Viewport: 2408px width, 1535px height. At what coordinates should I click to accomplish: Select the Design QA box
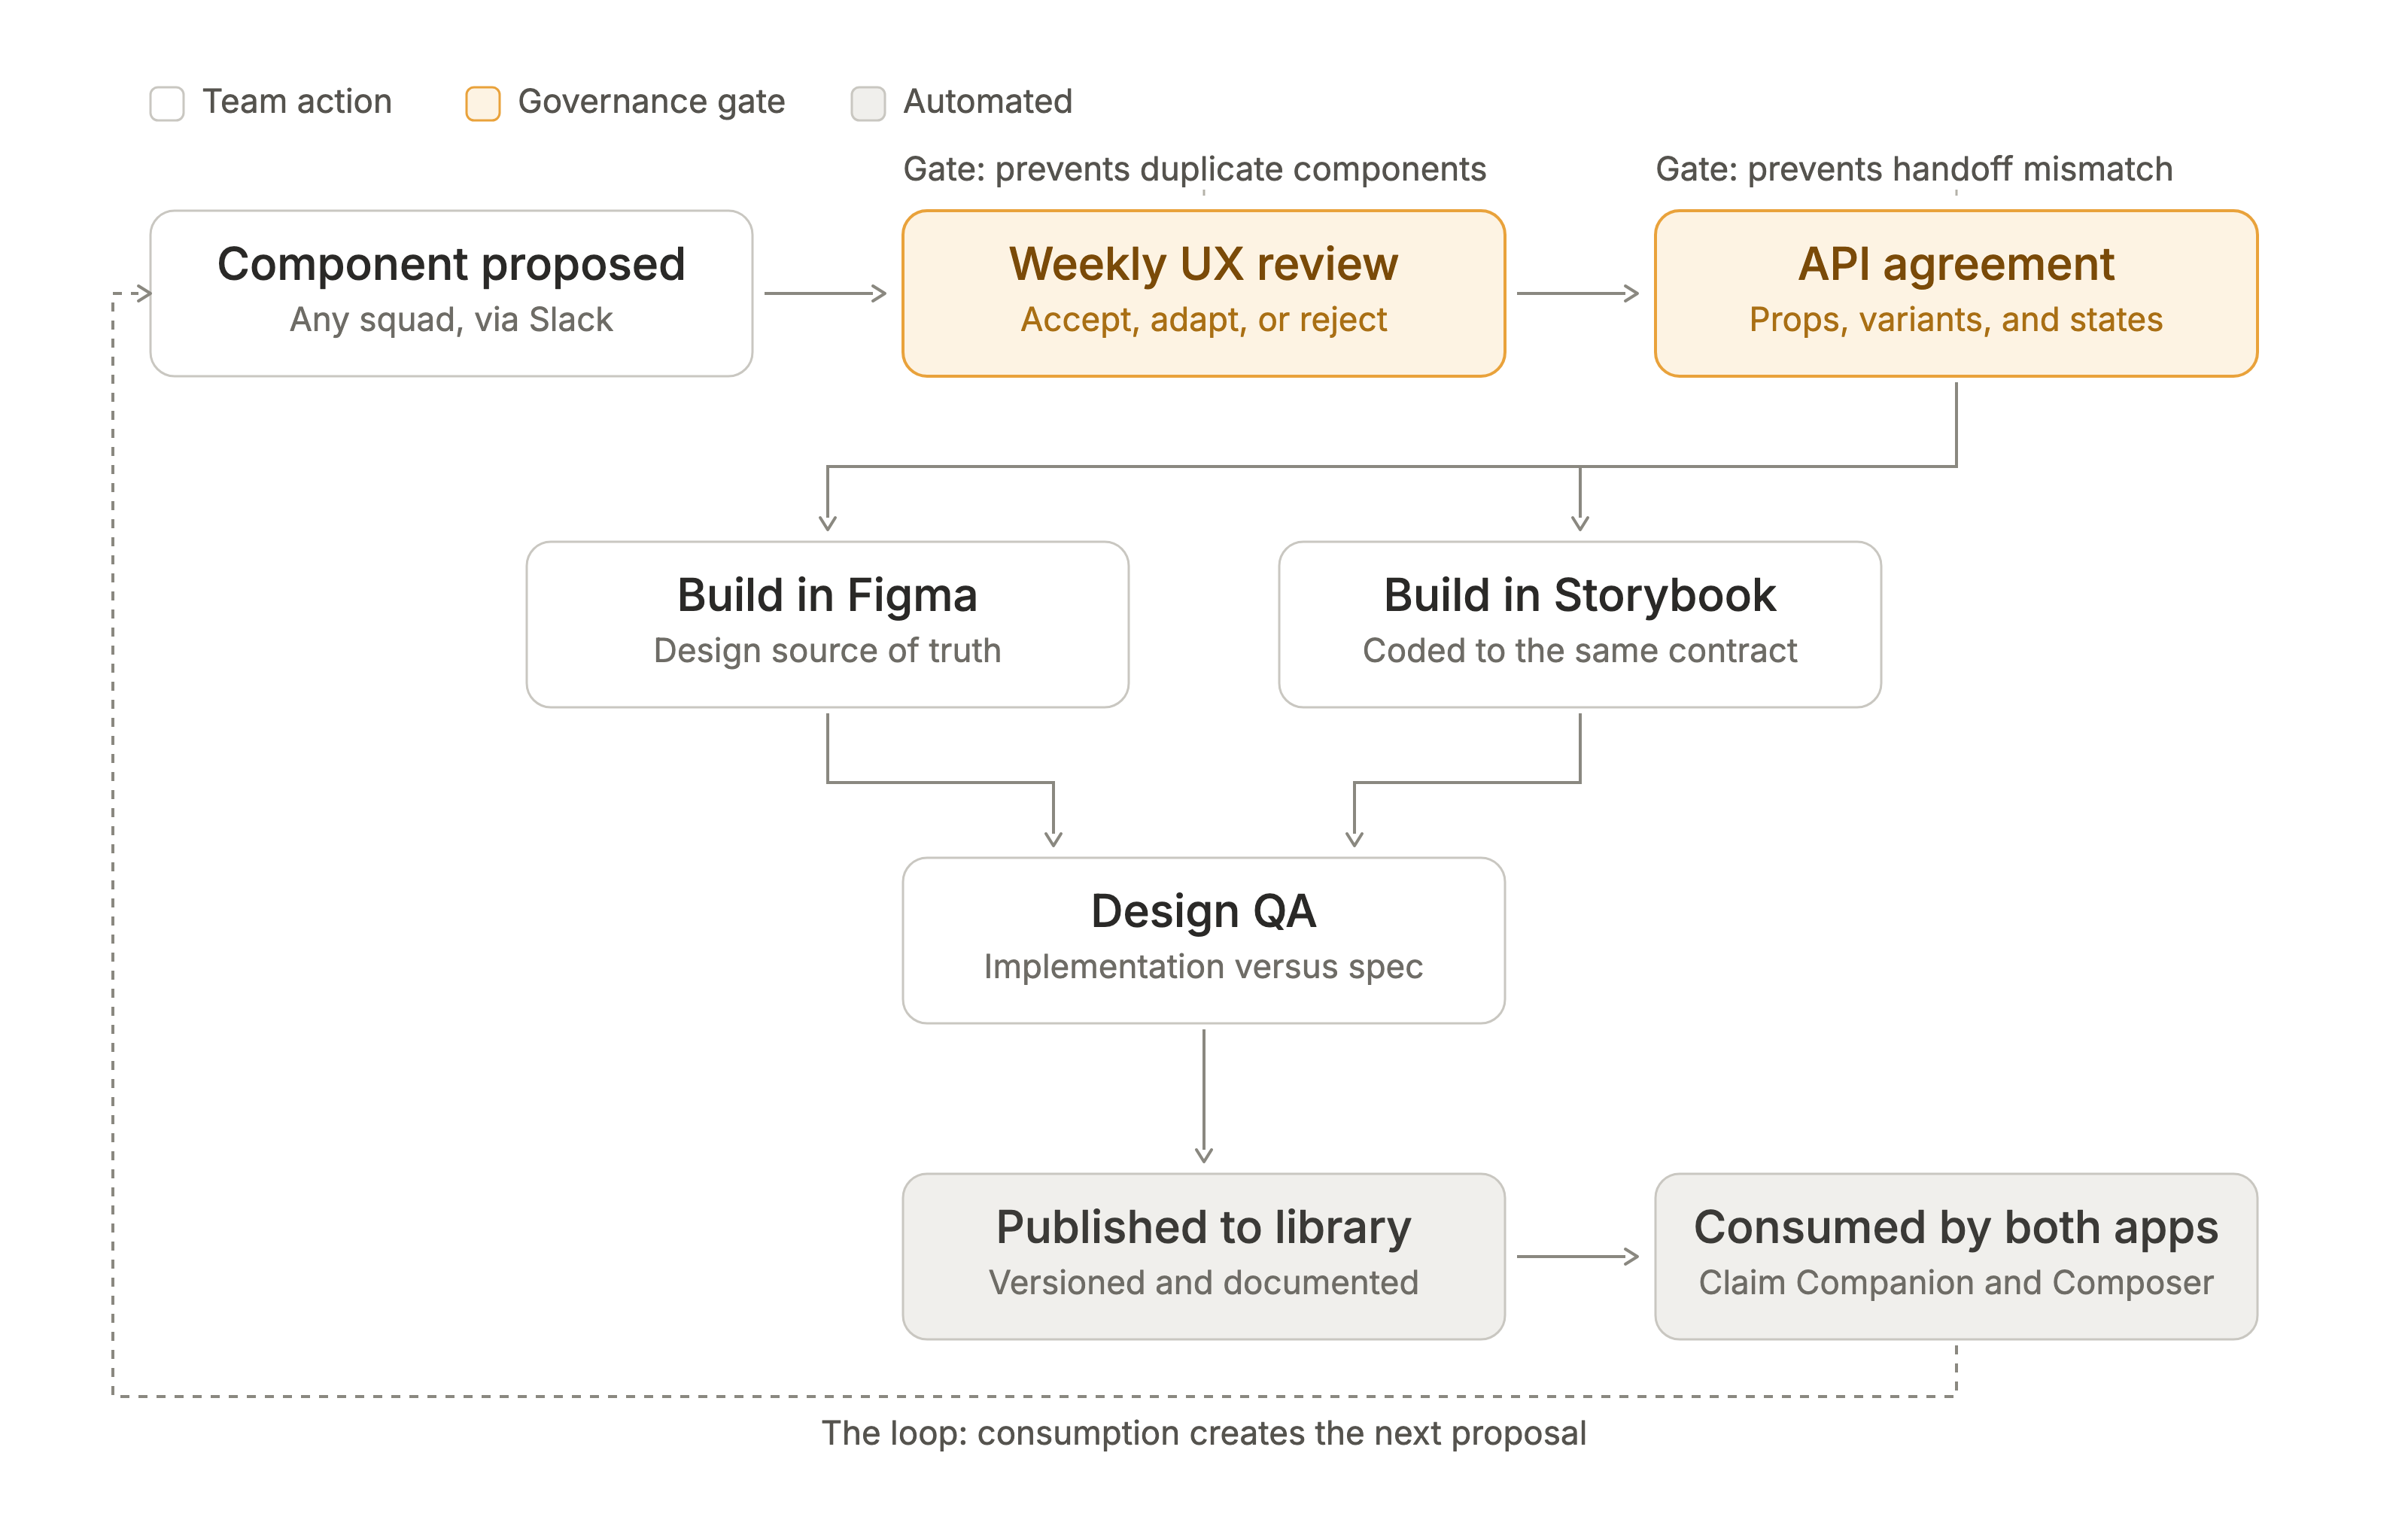[x=1204, y=940]
